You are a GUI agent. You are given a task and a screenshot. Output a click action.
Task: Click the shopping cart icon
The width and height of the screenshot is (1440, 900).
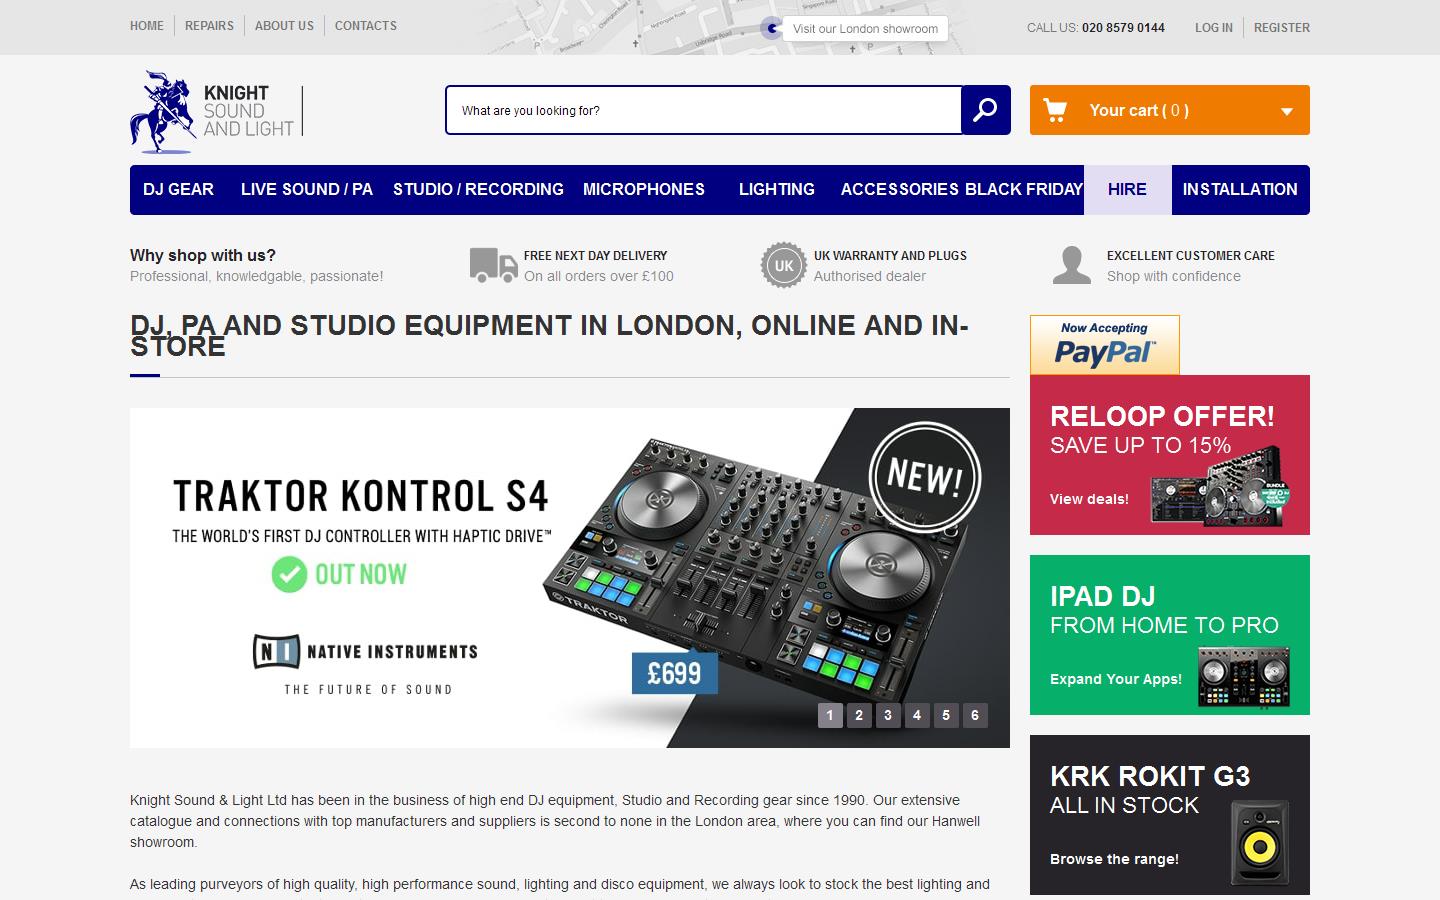click(1055, 110)
